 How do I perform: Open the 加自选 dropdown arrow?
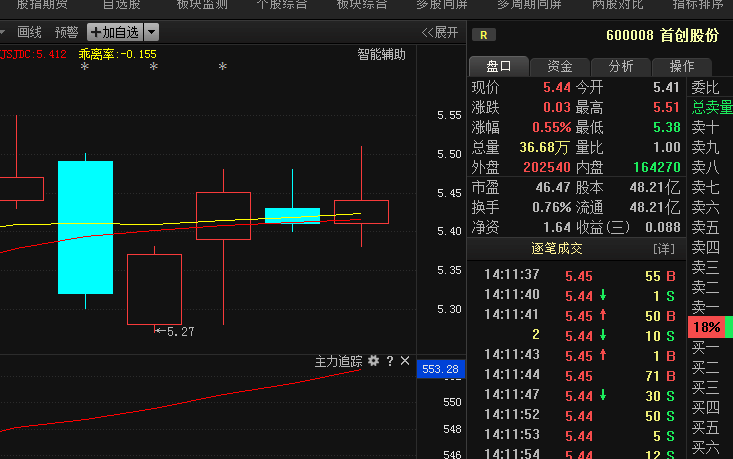pyautogui.click(x=151, y=32)
